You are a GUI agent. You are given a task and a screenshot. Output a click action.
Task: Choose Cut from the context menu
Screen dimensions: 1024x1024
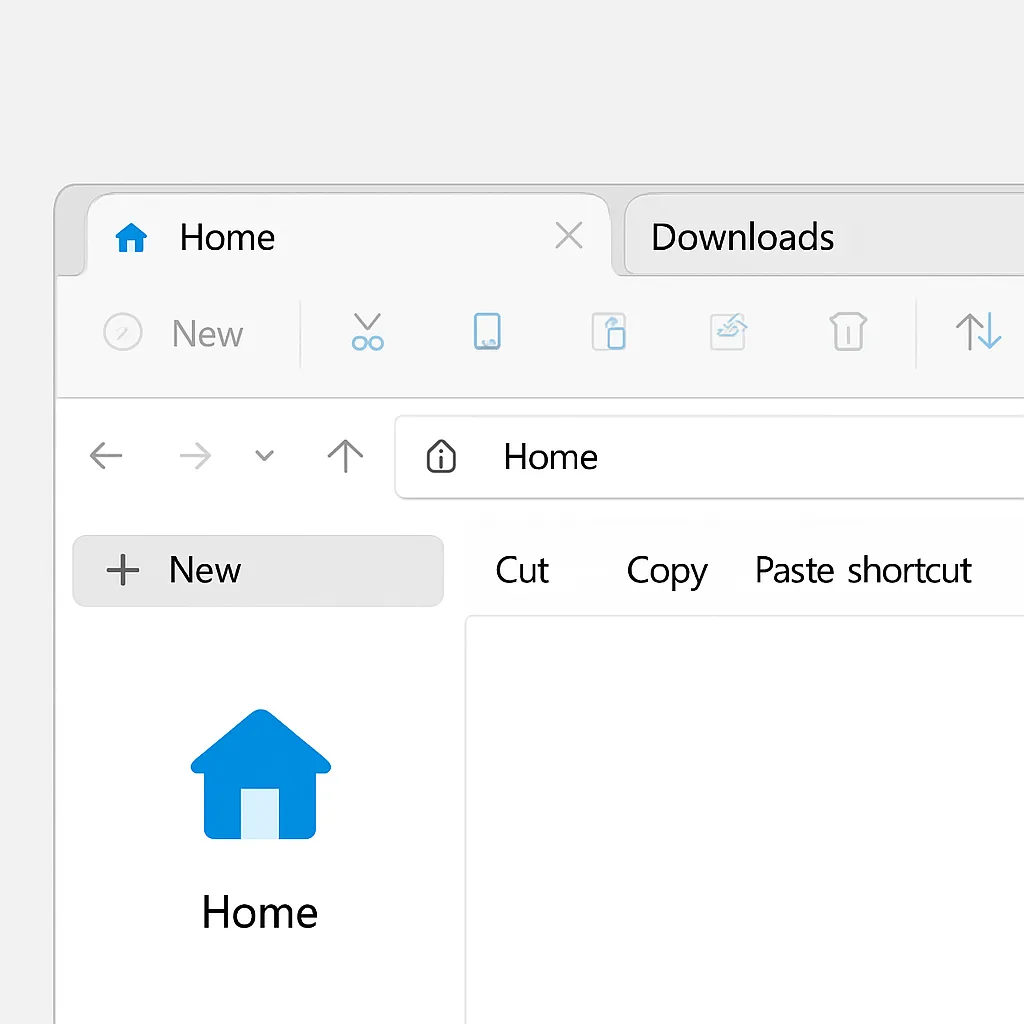521,570
